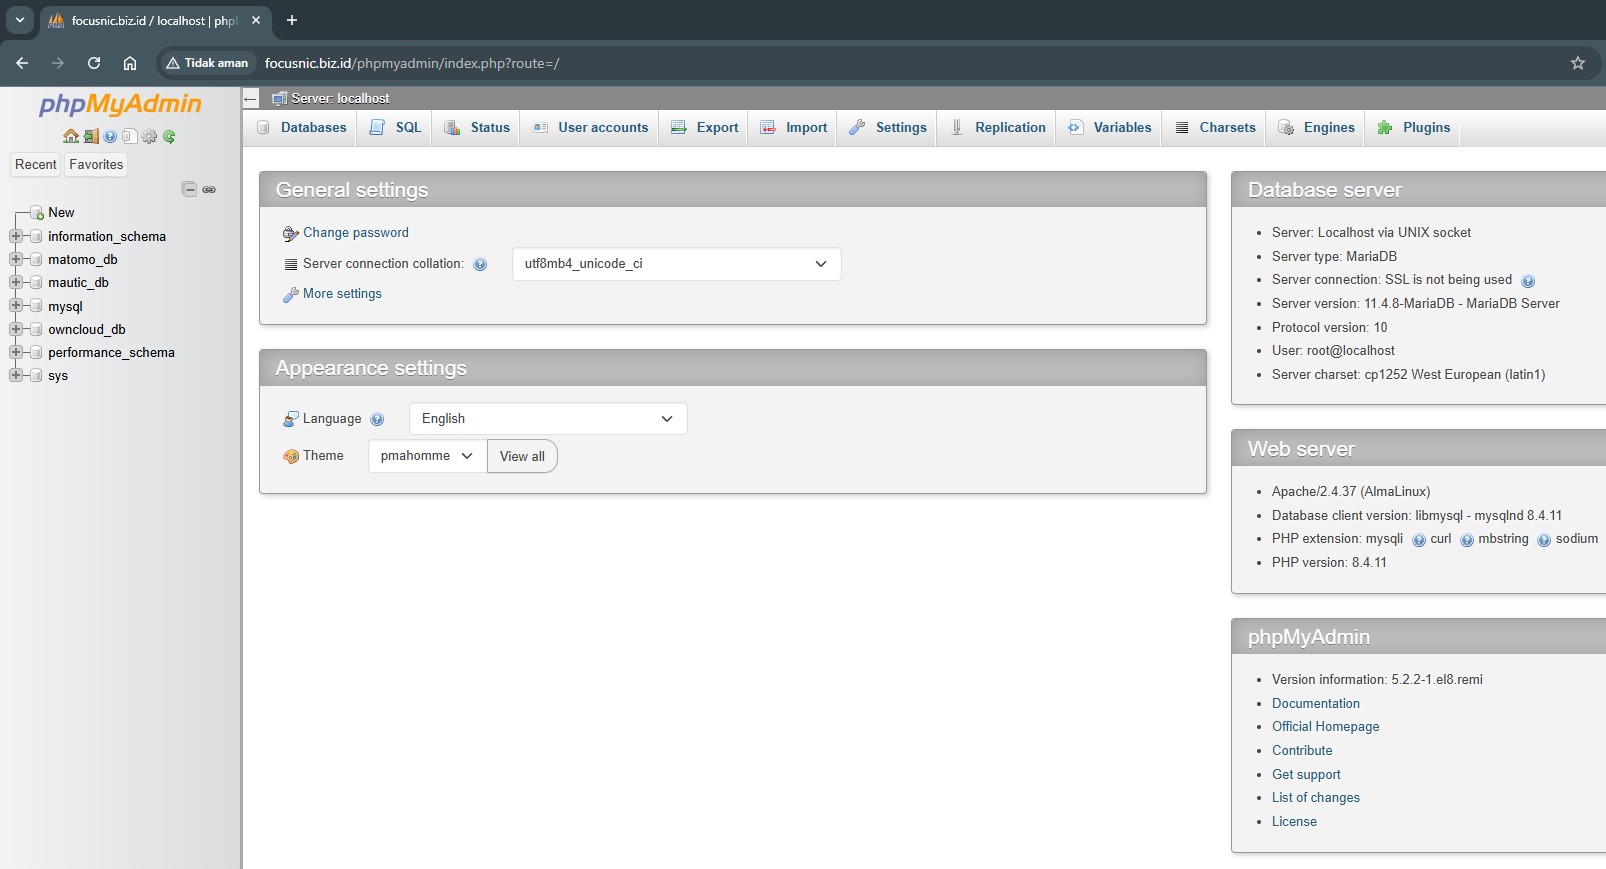Bookmark this page with the star icon
1606x869 pixels.
click(x=1578, y=63)
